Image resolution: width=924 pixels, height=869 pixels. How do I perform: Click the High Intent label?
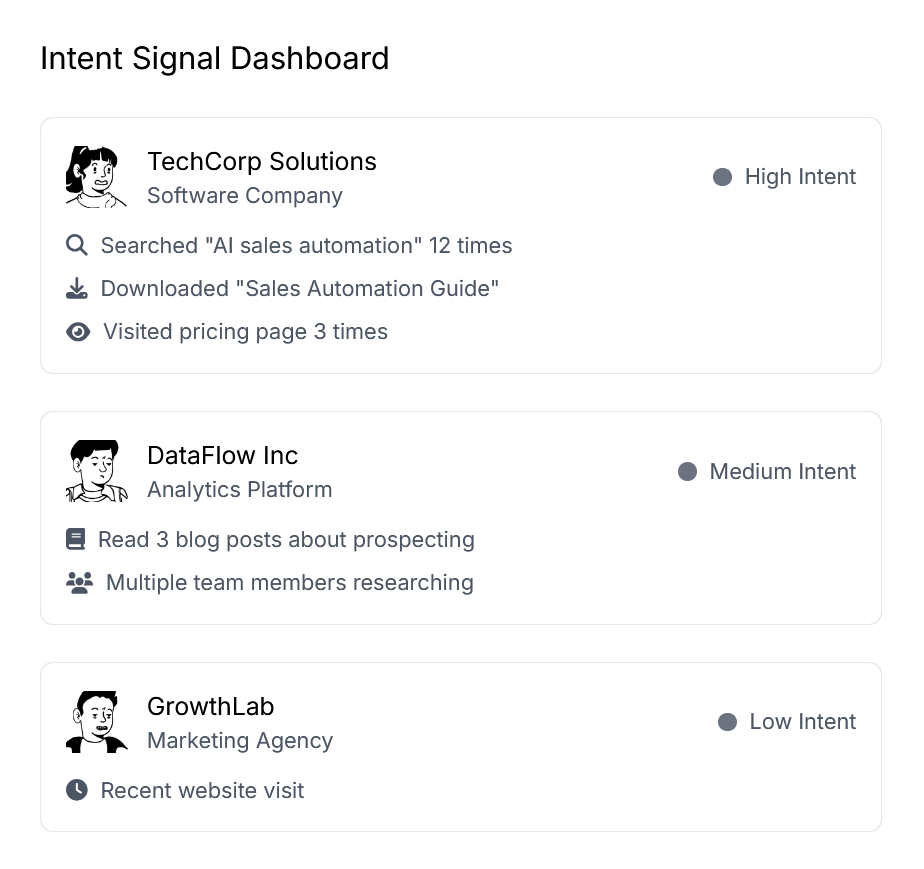(x=800, y=177)
